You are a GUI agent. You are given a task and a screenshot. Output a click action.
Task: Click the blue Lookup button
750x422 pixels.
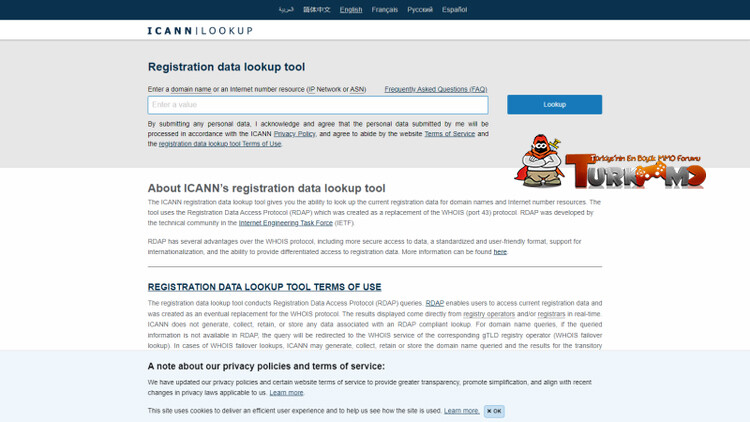[x=554, y=104]
